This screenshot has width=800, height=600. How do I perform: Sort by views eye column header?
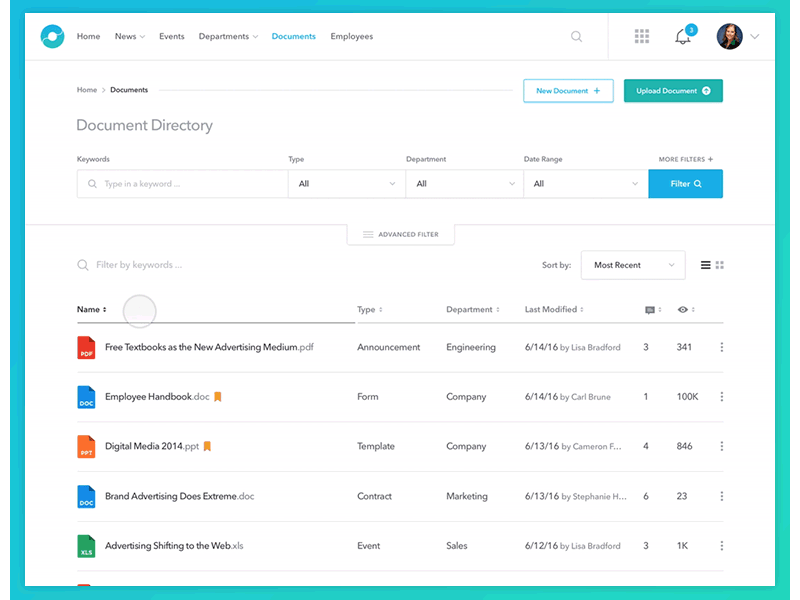click(685, 310)
